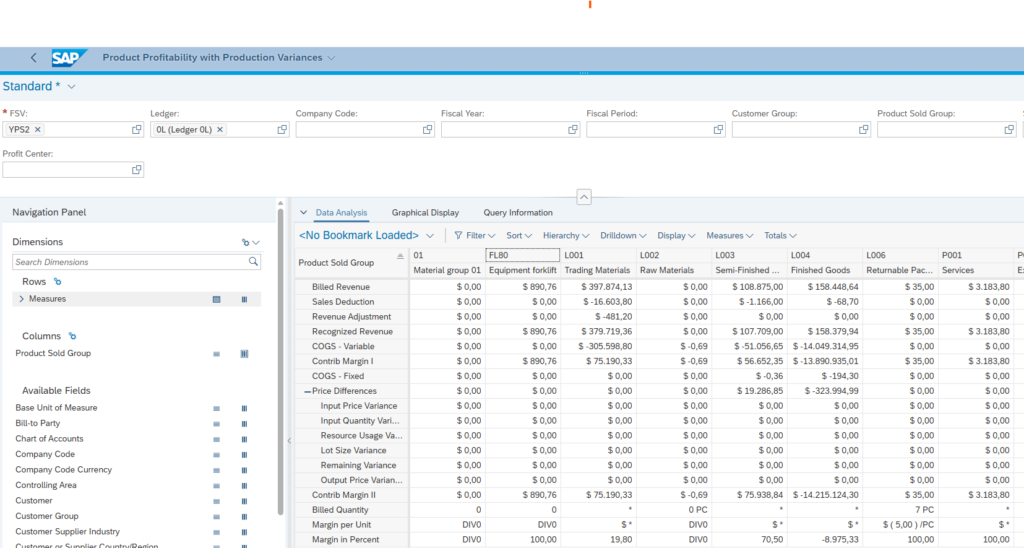Collapse the Price Differences row node
Screen dimensions: 1024x548
pyautogui.click(x=307, y=391)
